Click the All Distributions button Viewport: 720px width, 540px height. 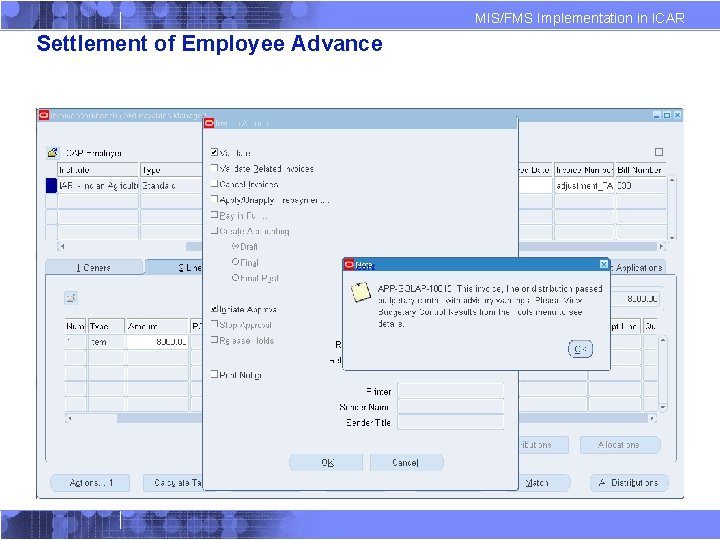629,483
